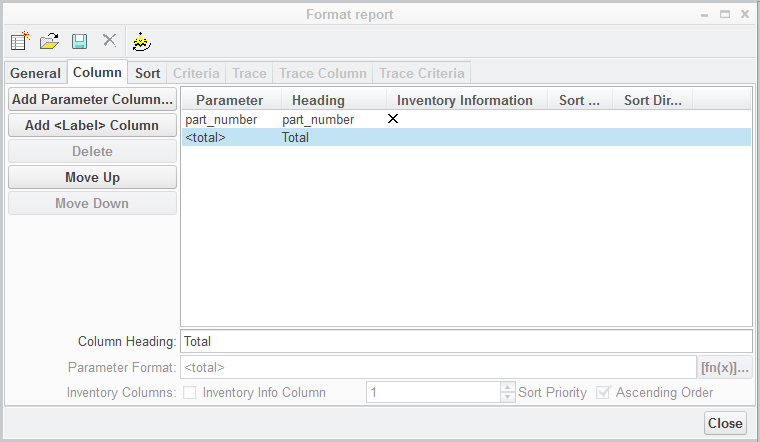760x442 pixels.
Task: Decrease the Sort Priority value
Action: click(507, 397)
